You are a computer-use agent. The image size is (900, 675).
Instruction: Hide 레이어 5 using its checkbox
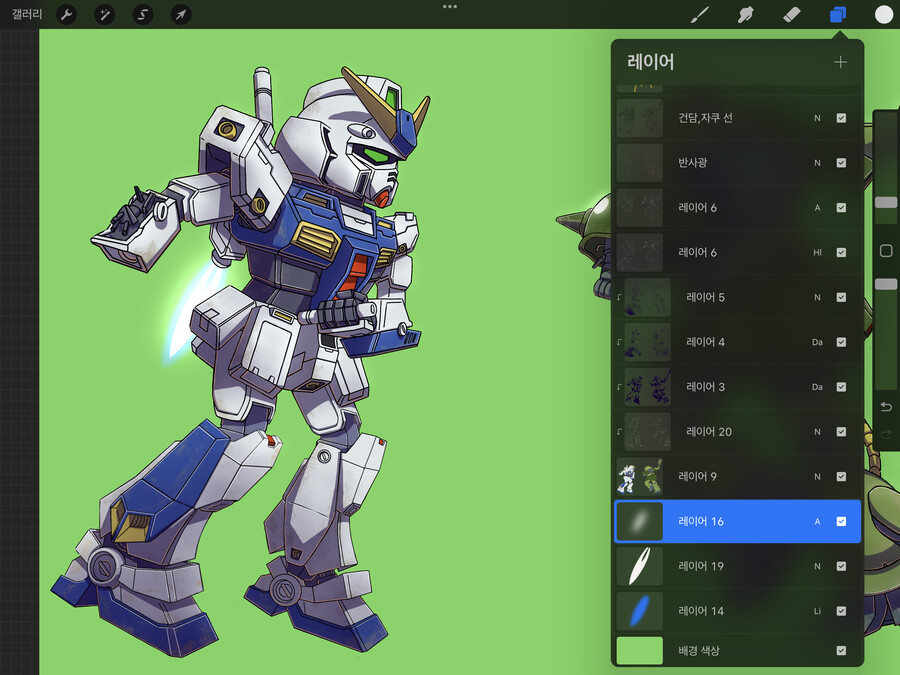point(841,297)
